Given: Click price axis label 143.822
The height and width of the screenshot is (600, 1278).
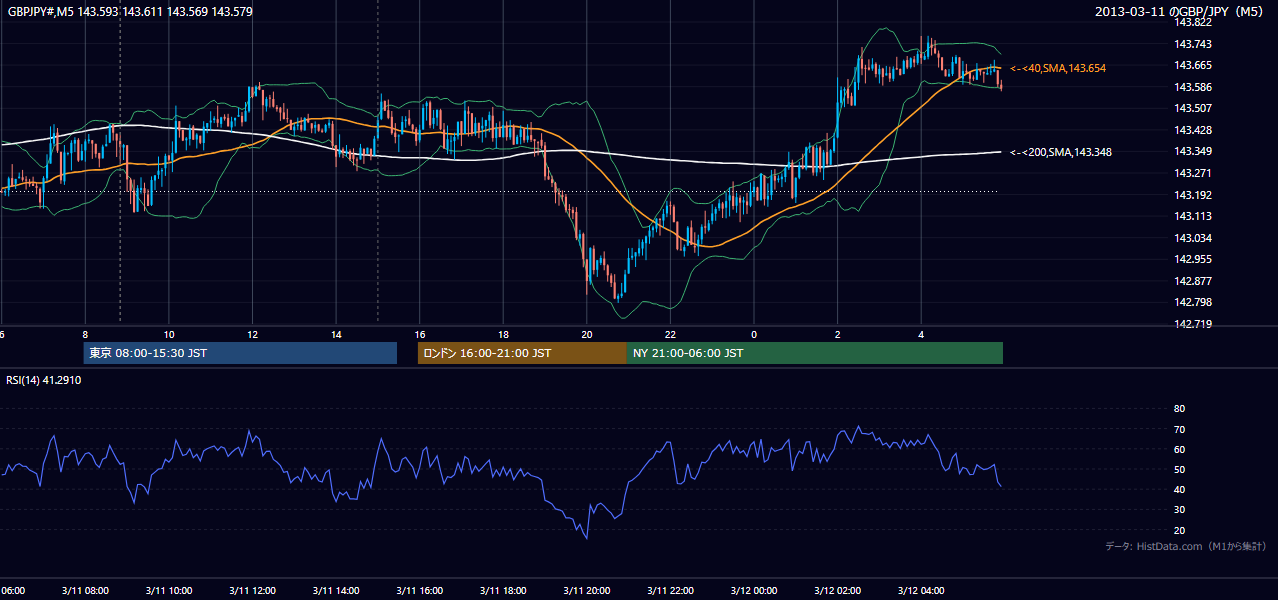Looking at the screenshot, I should [1194, 22].
